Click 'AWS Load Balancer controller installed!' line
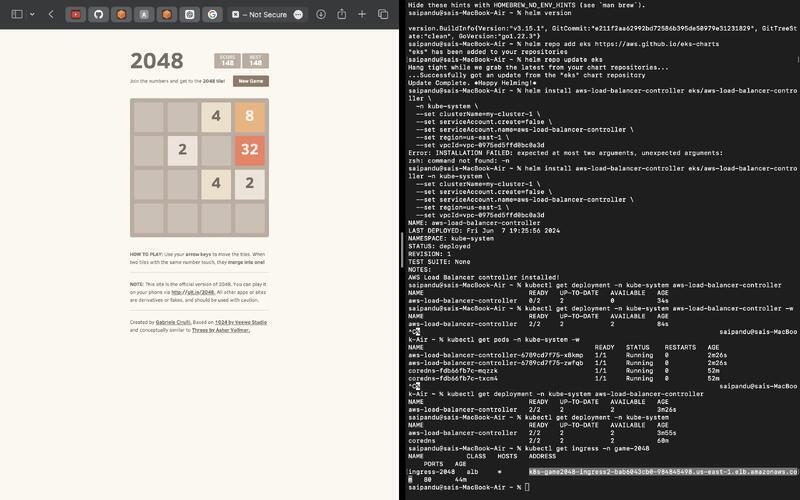The width and height of the screenshot is (800, 500). (484, 277)
